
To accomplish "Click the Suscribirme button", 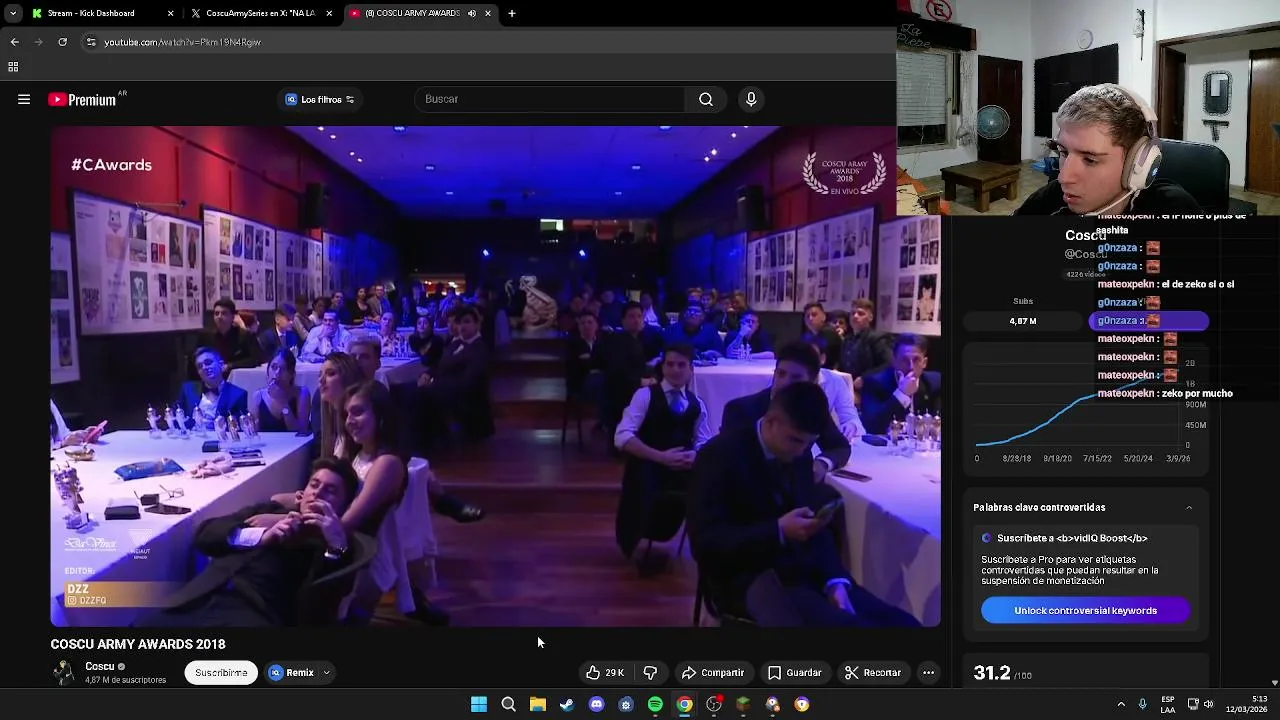I will tap(221, 673).
